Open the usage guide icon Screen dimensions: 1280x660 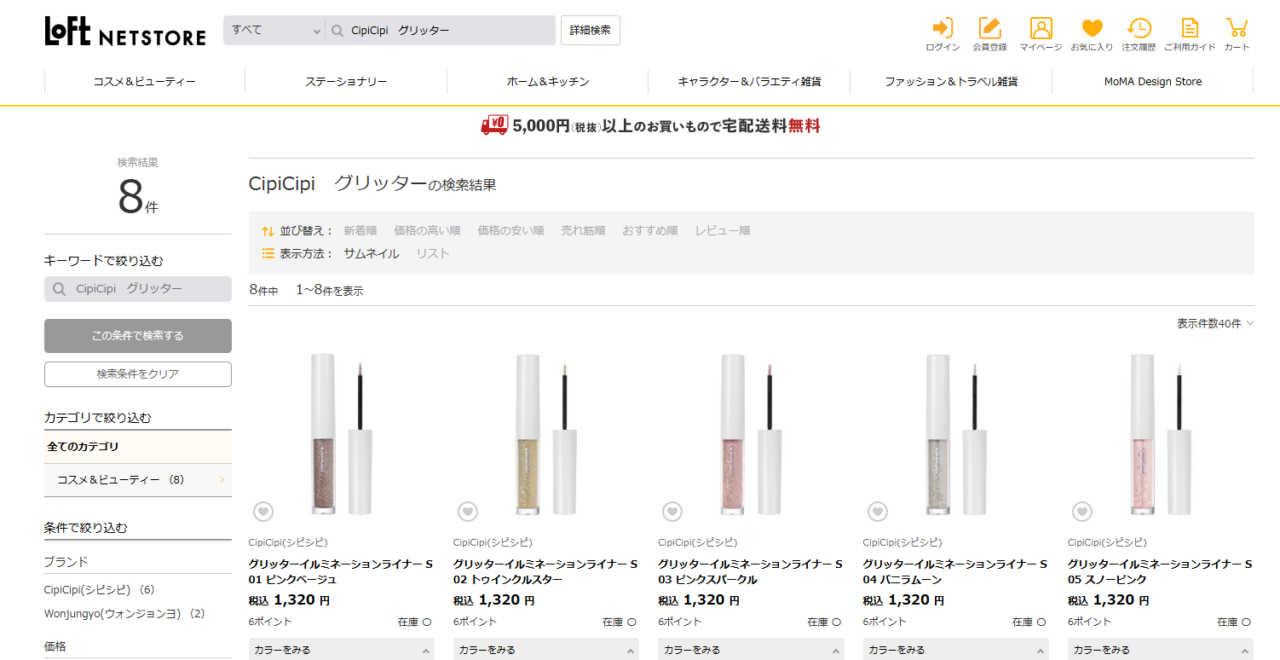(x=1189, y=29)
